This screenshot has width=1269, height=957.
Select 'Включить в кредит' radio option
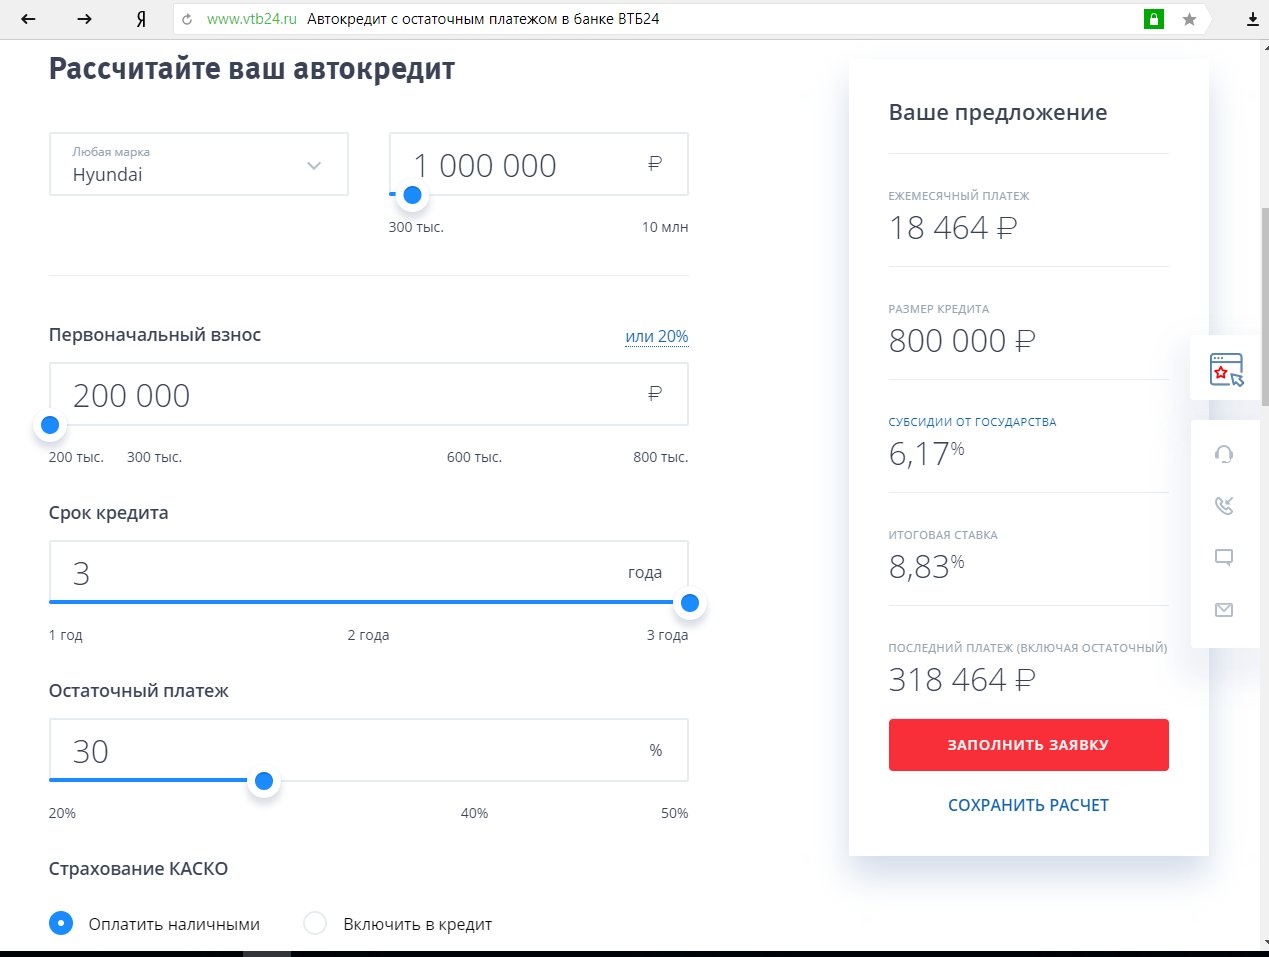pos(315,923)
